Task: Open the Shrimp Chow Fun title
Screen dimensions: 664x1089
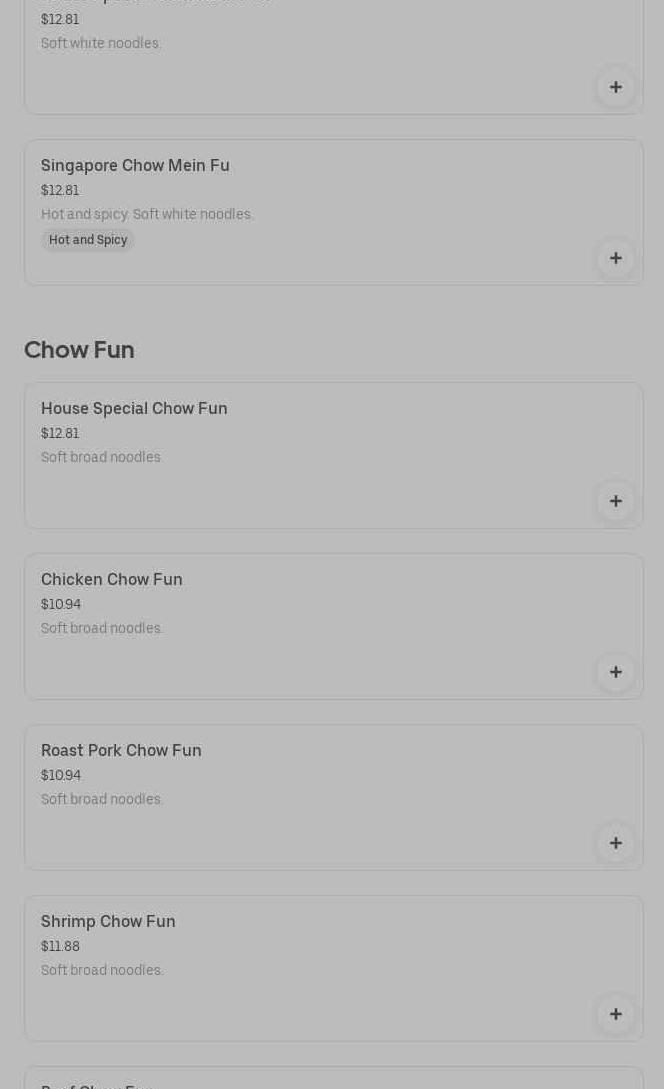Action: [108, 922]
